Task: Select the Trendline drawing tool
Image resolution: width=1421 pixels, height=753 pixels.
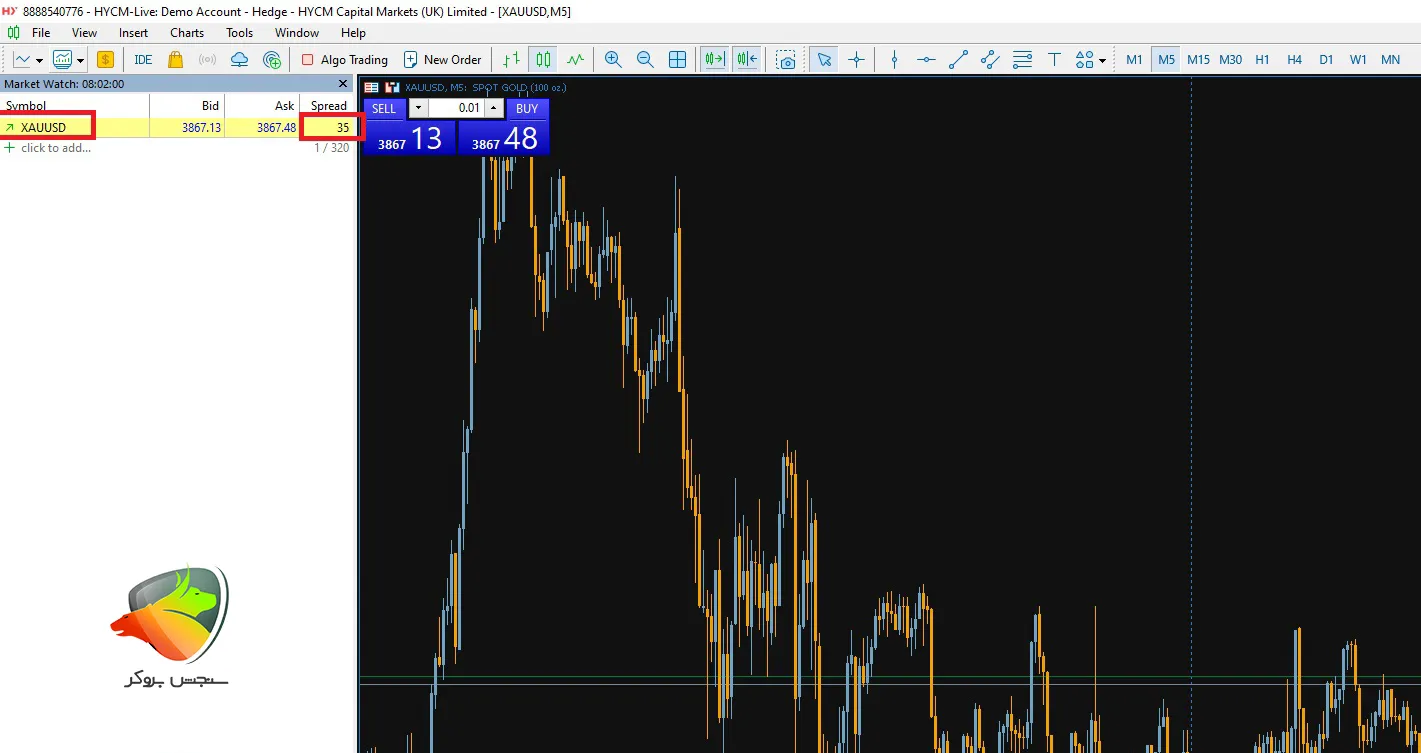Action: click(958, 59)
